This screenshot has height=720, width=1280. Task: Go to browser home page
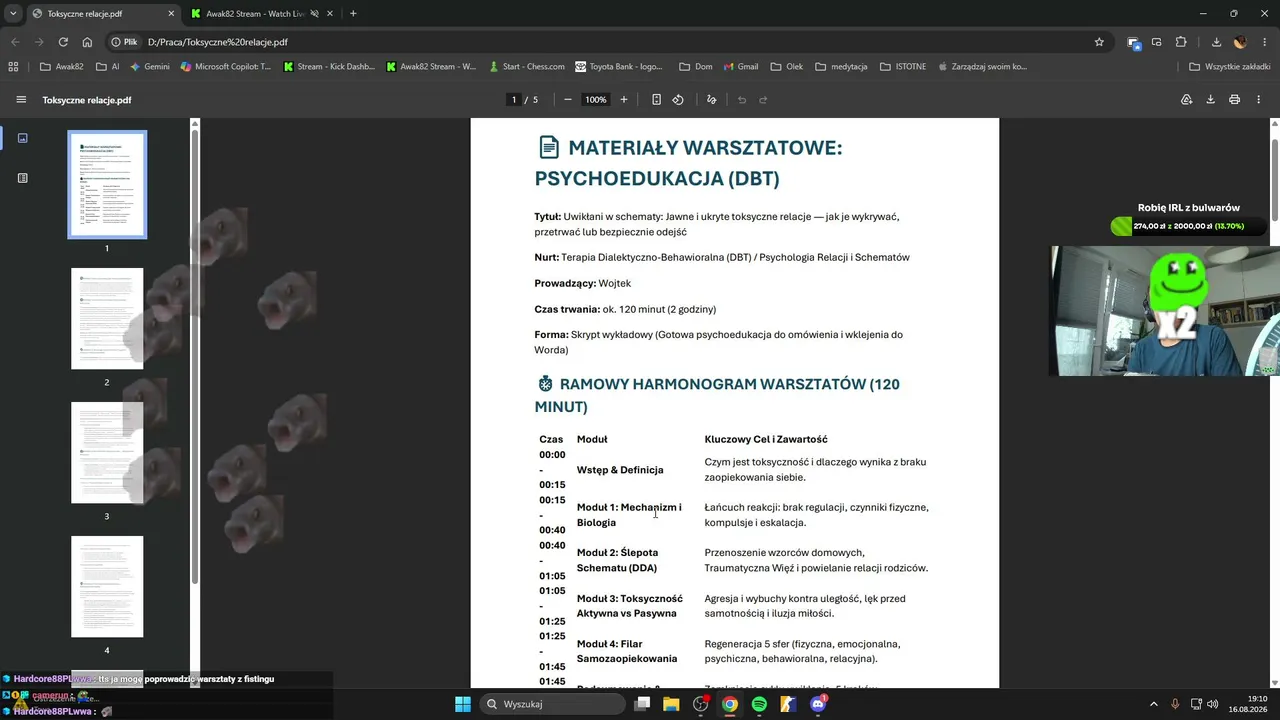(87, 42)
